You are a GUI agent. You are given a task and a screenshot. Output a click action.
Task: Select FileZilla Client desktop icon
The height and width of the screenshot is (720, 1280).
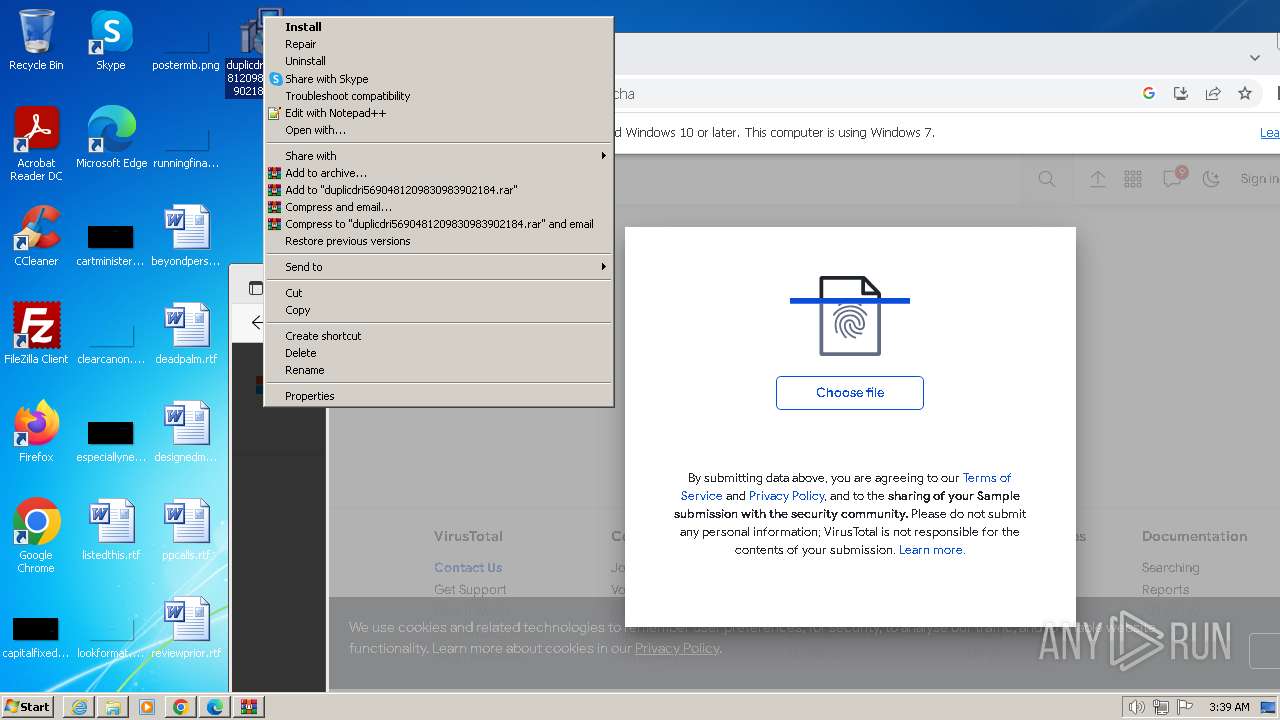point(36,334)
